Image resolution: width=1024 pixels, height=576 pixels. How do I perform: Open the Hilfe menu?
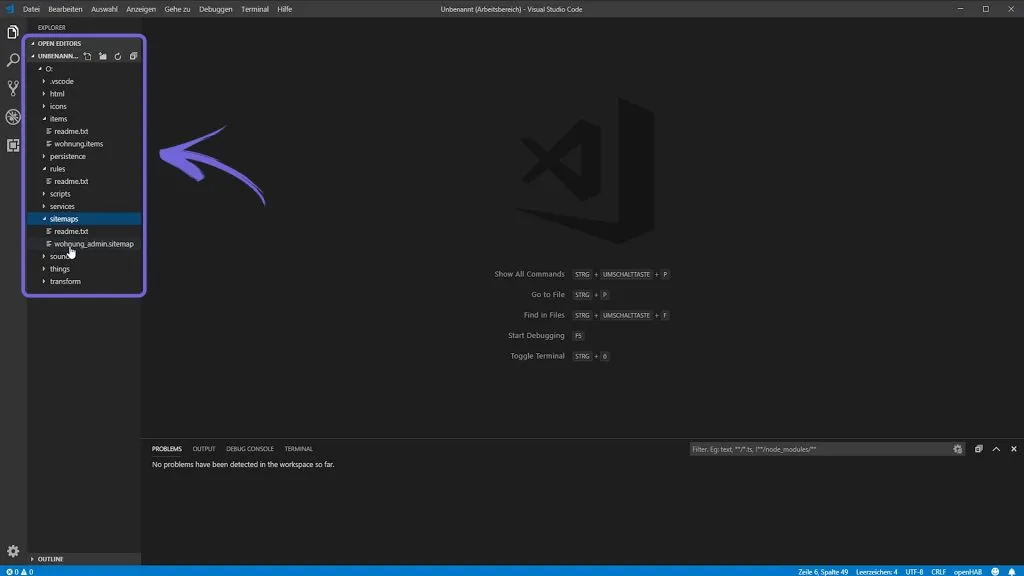285,9
